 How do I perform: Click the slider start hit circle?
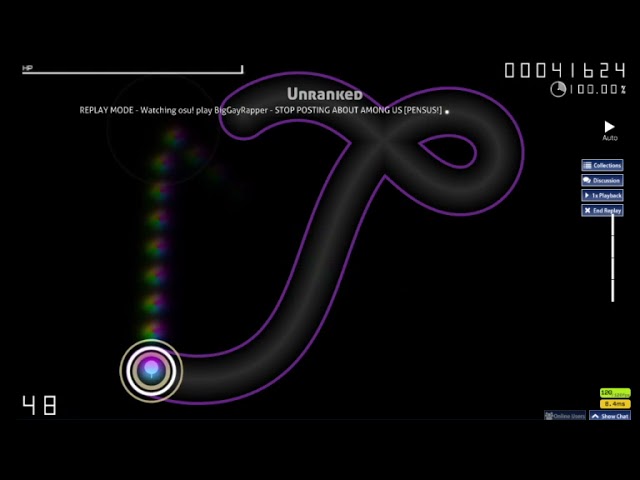151,371
